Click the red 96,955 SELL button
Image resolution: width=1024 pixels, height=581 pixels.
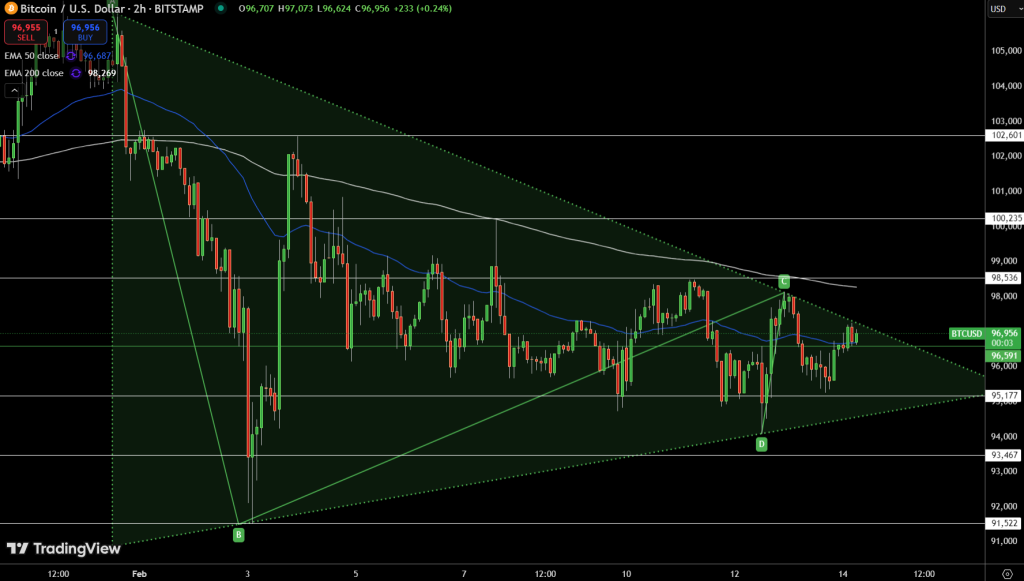[x=26, y=32]
